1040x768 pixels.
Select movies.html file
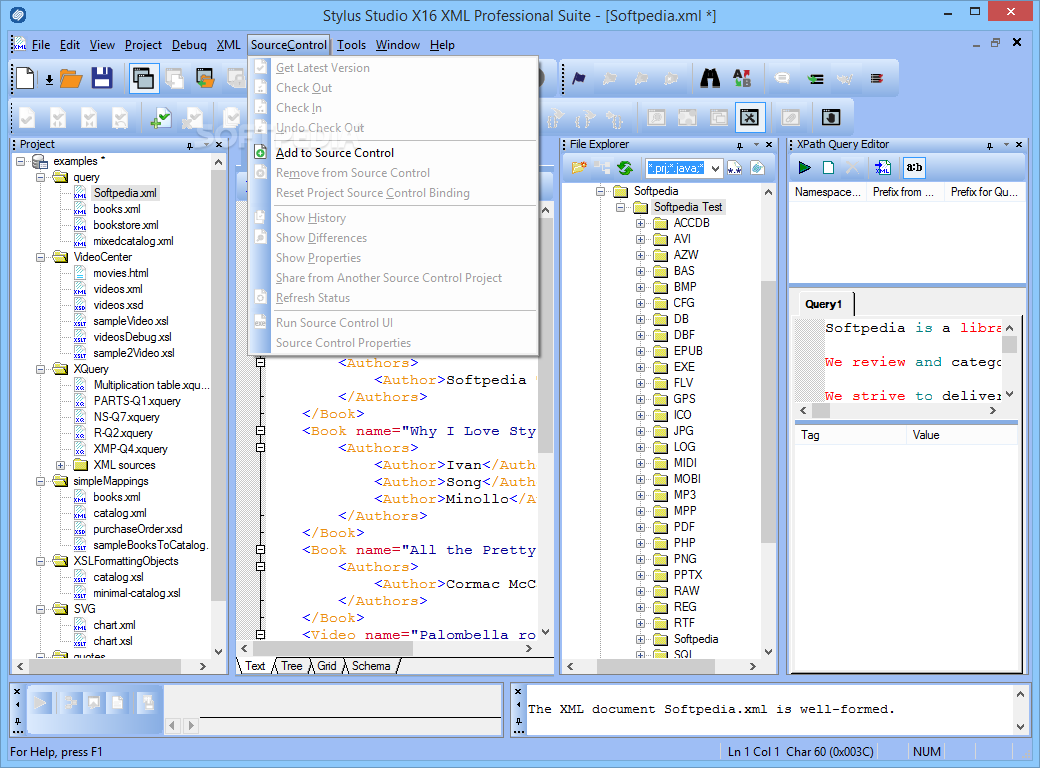tap(121, 273)
